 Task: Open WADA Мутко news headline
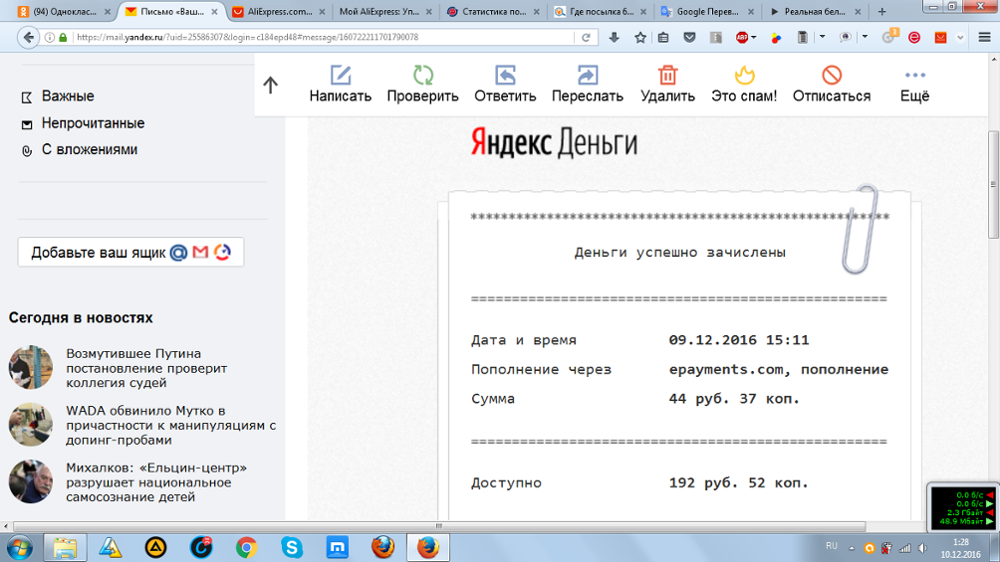click(171, 425)
